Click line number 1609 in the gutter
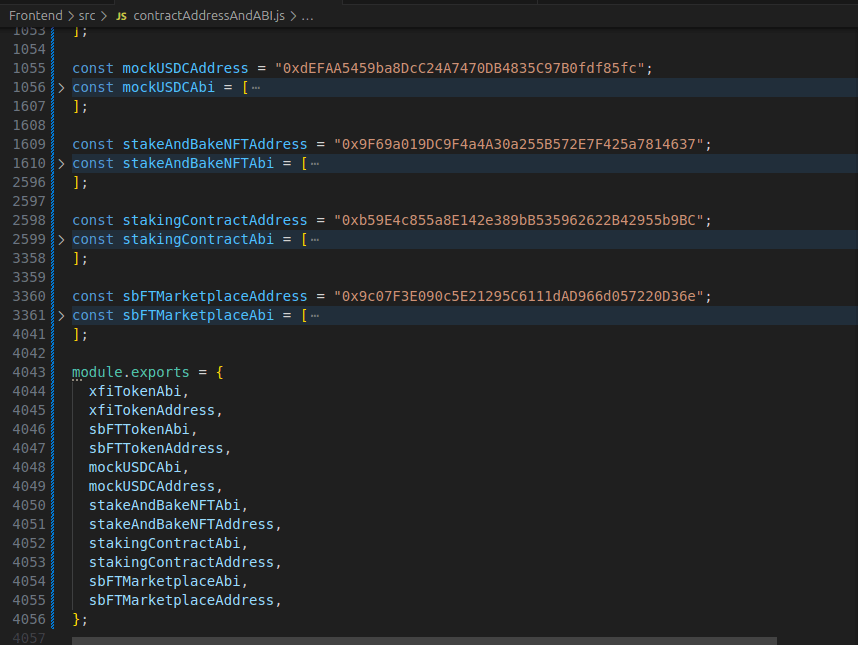858x645 pixels. (30, 144)
